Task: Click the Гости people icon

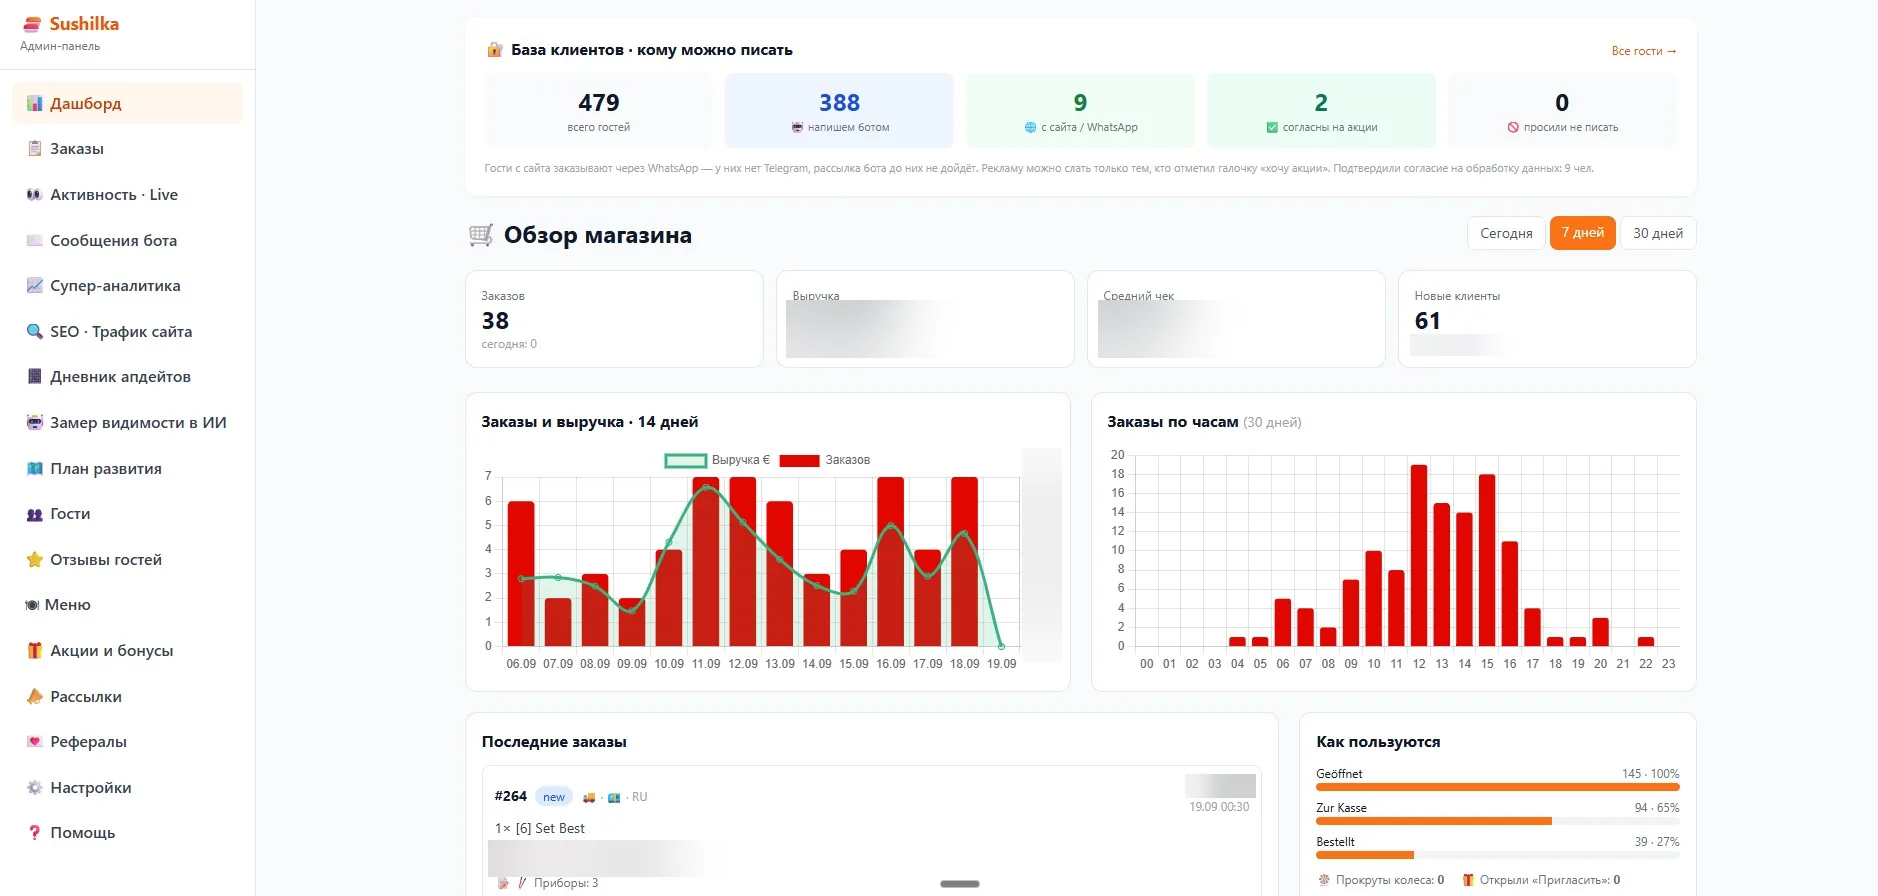Action: pos(35,514)
